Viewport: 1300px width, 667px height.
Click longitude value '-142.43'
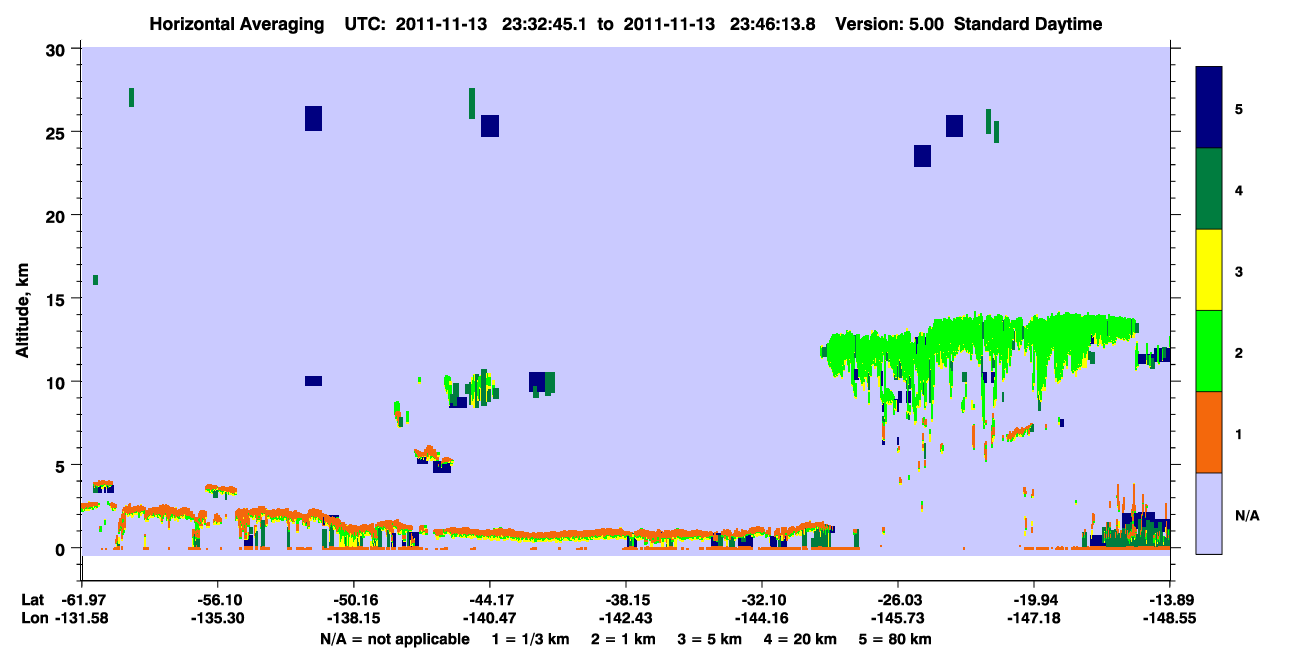(x=625, y=619)
